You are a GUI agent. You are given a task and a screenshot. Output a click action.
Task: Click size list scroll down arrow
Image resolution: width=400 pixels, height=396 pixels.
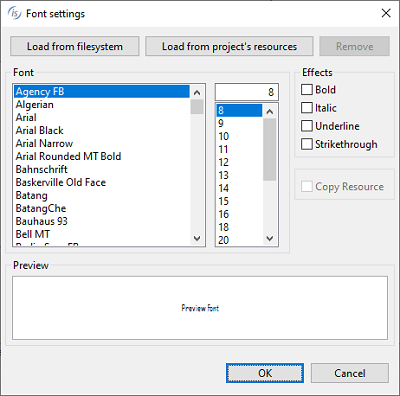click(x=270, y=238)
